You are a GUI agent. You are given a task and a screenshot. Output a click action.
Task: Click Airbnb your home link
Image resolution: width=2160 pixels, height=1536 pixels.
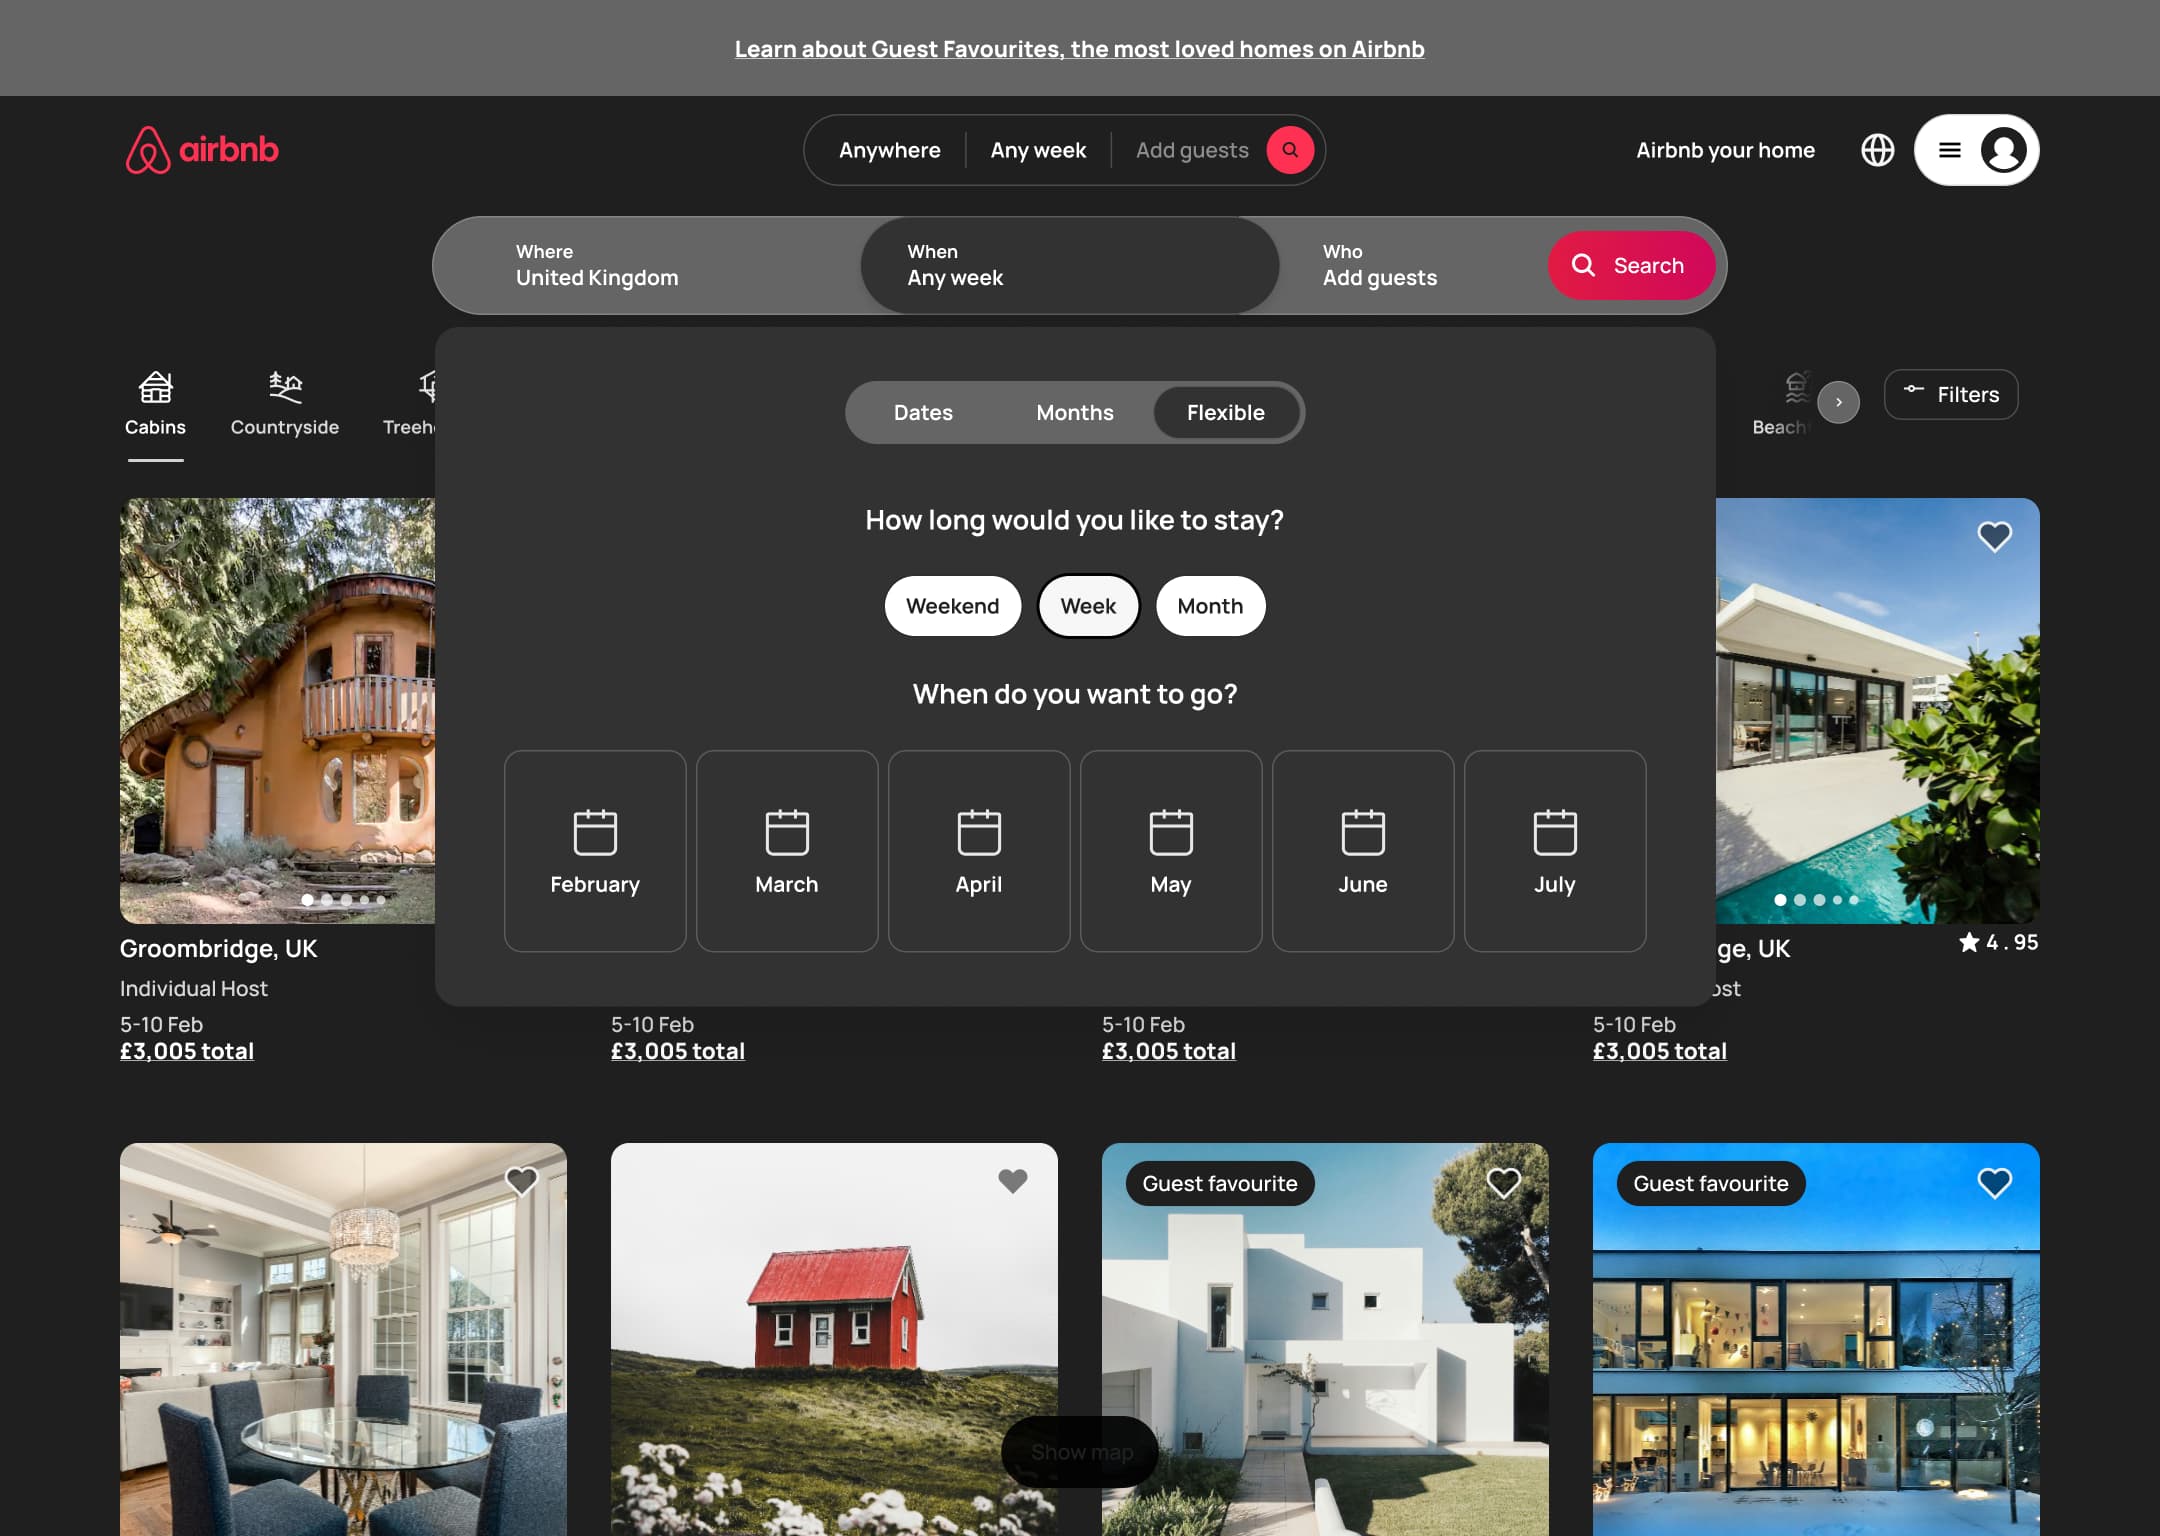tap(1725, 150)
